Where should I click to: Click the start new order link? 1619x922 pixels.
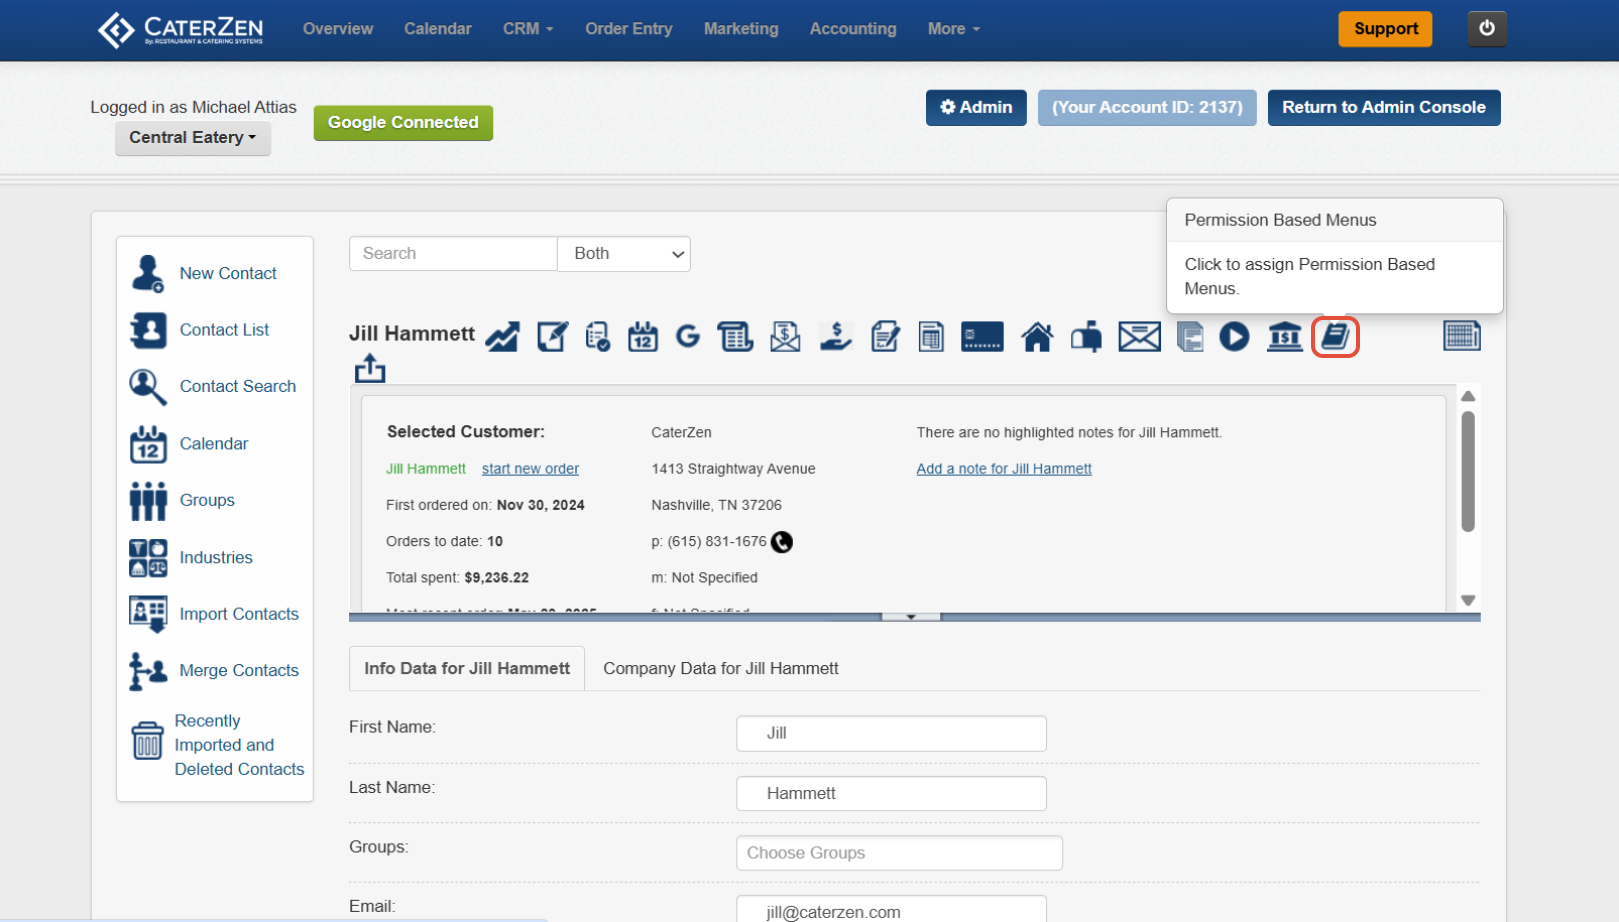pos(530,468)
